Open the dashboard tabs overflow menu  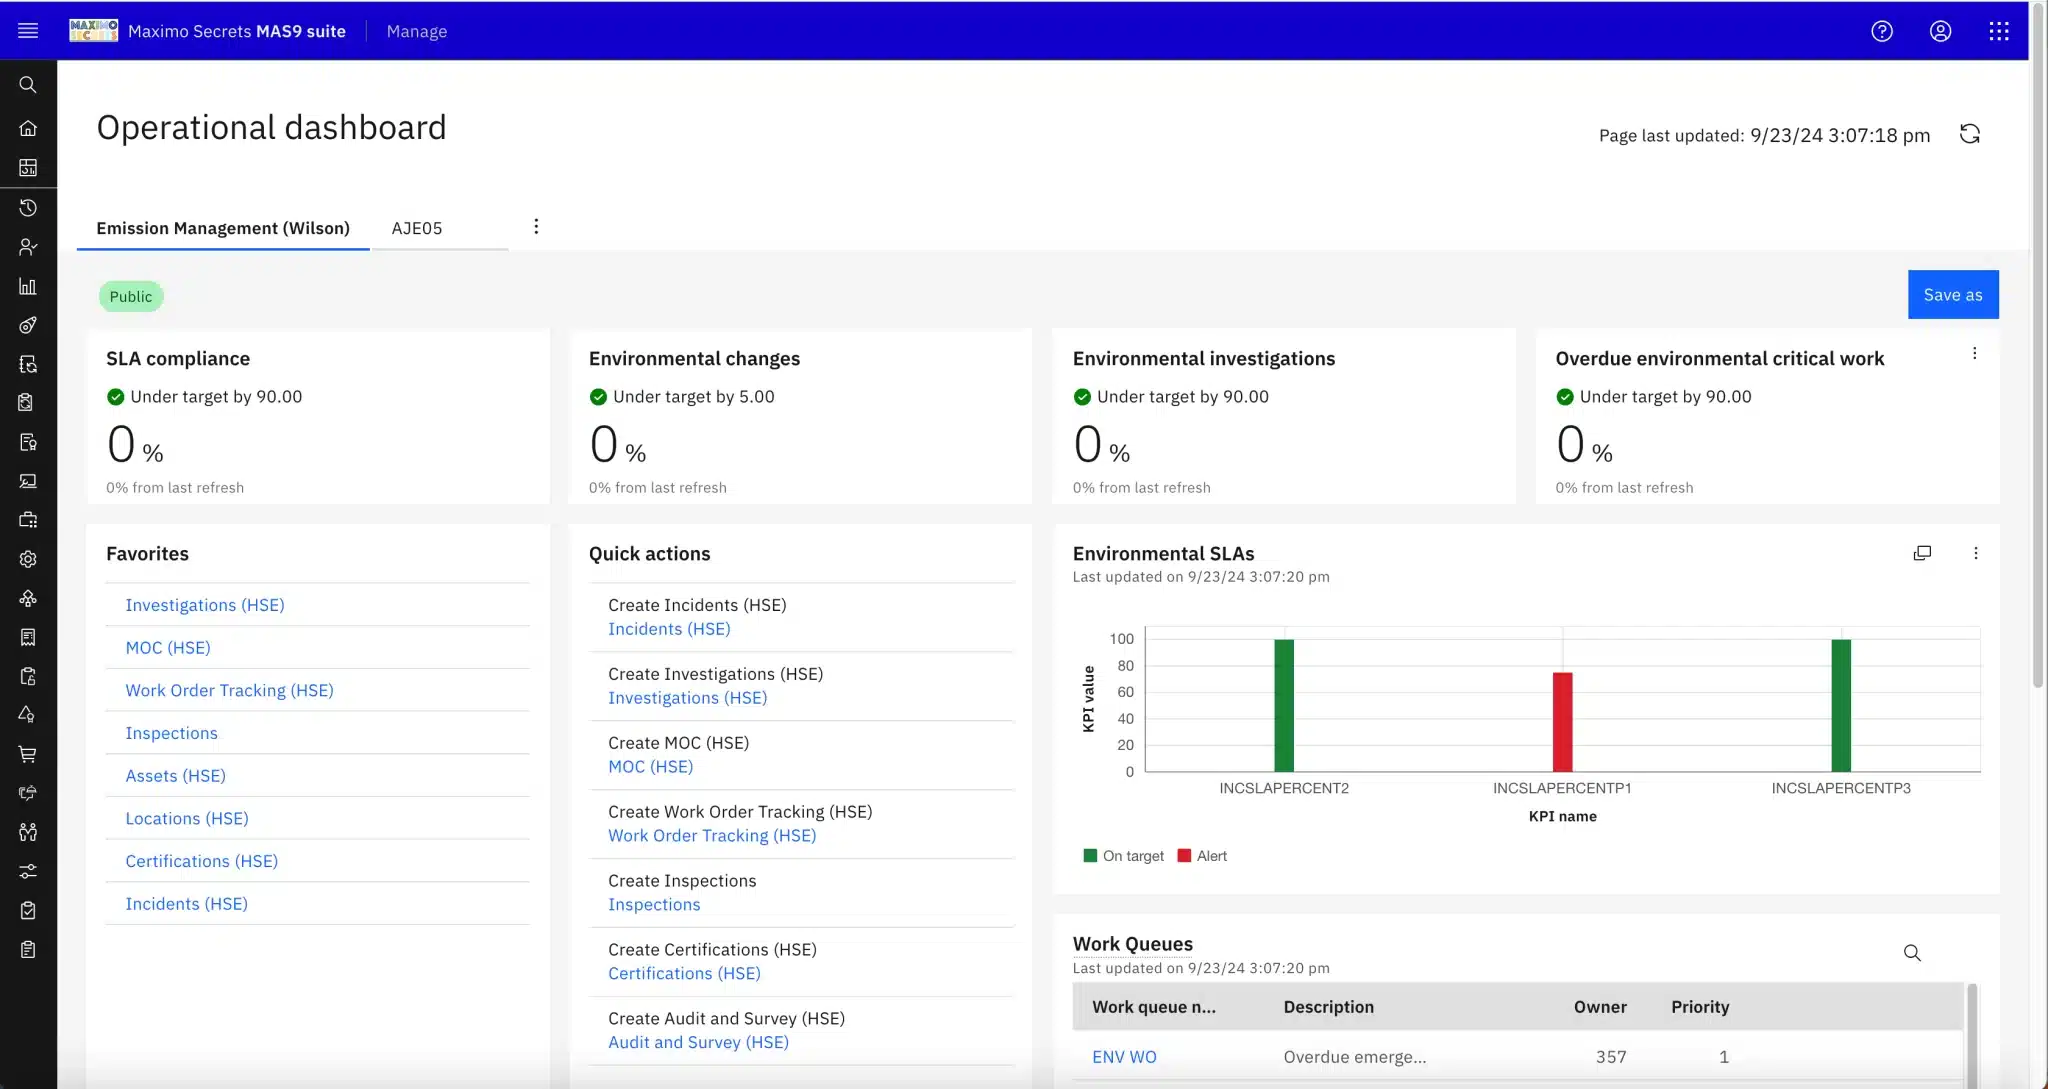[536, 226]
